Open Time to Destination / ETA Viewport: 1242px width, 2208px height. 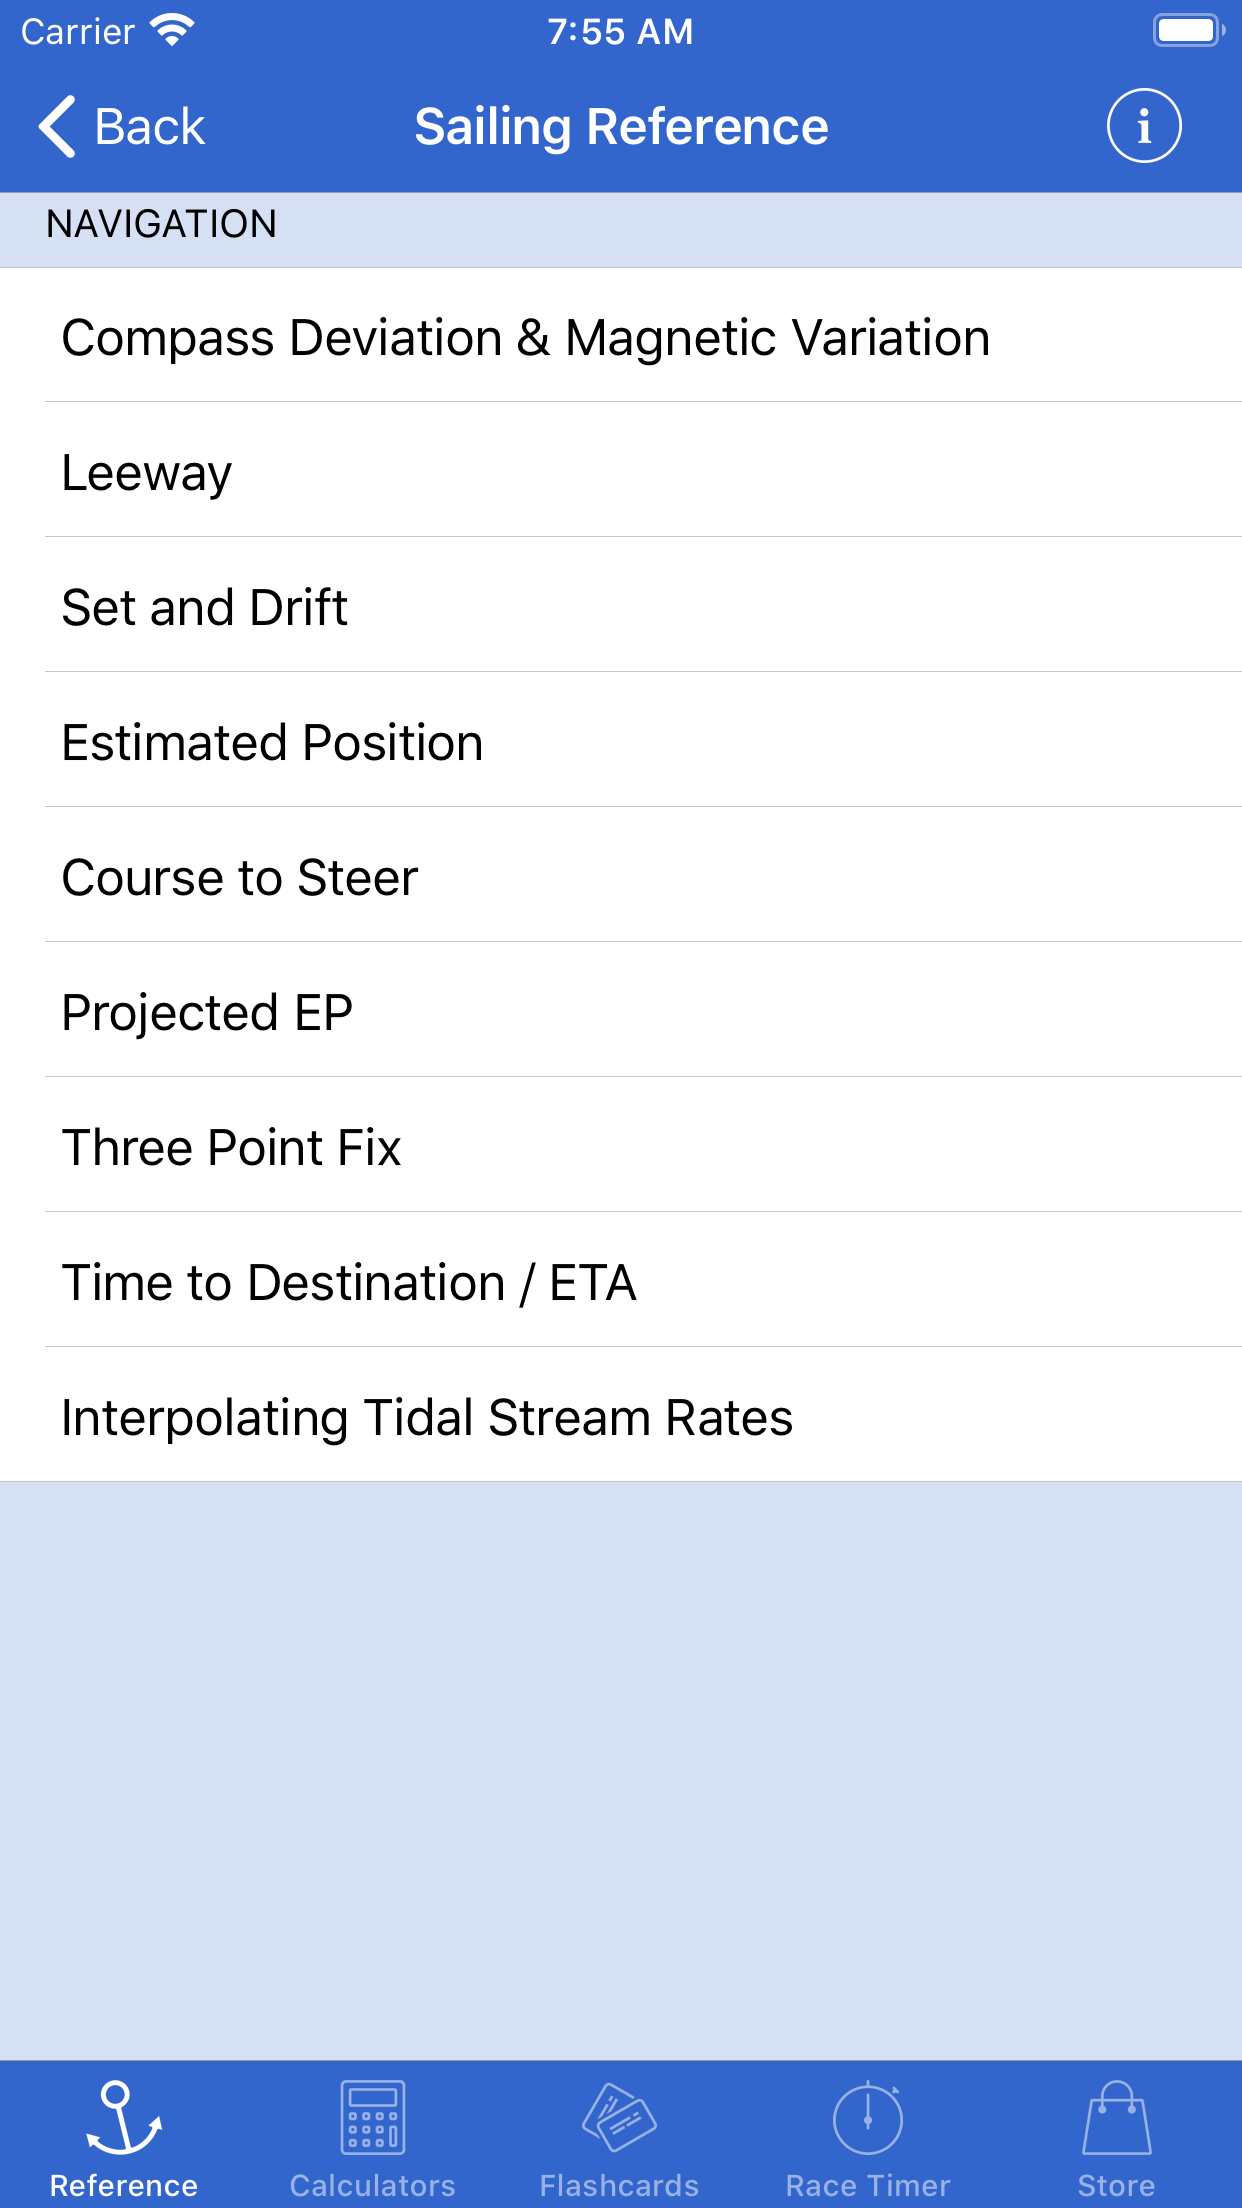point(349,1282)
